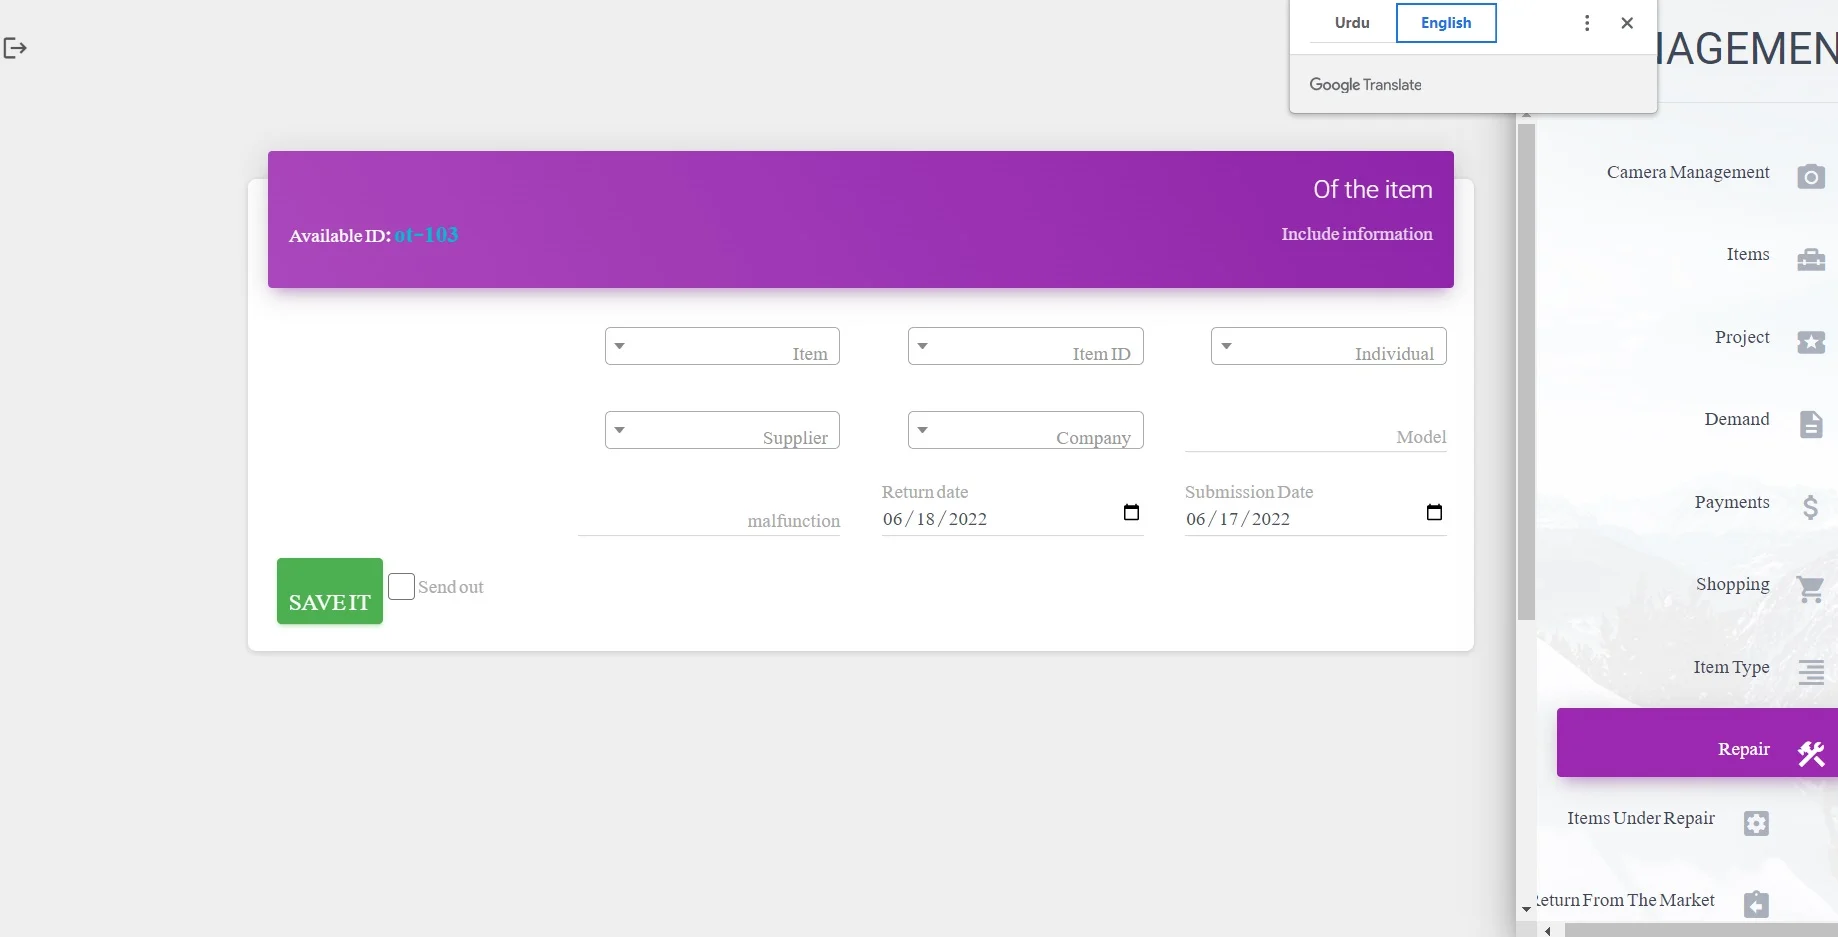1838x937 pixels.
Task: Click the Items briefcase icon
Action: point(1810,260)
